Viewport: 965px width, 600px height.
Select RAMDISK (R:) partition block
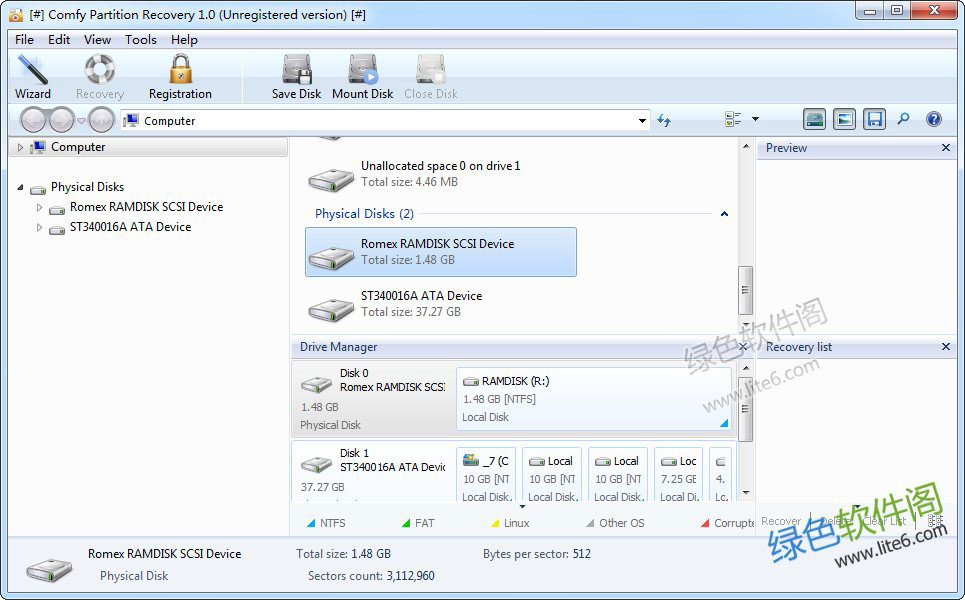[x=594, y=399]
